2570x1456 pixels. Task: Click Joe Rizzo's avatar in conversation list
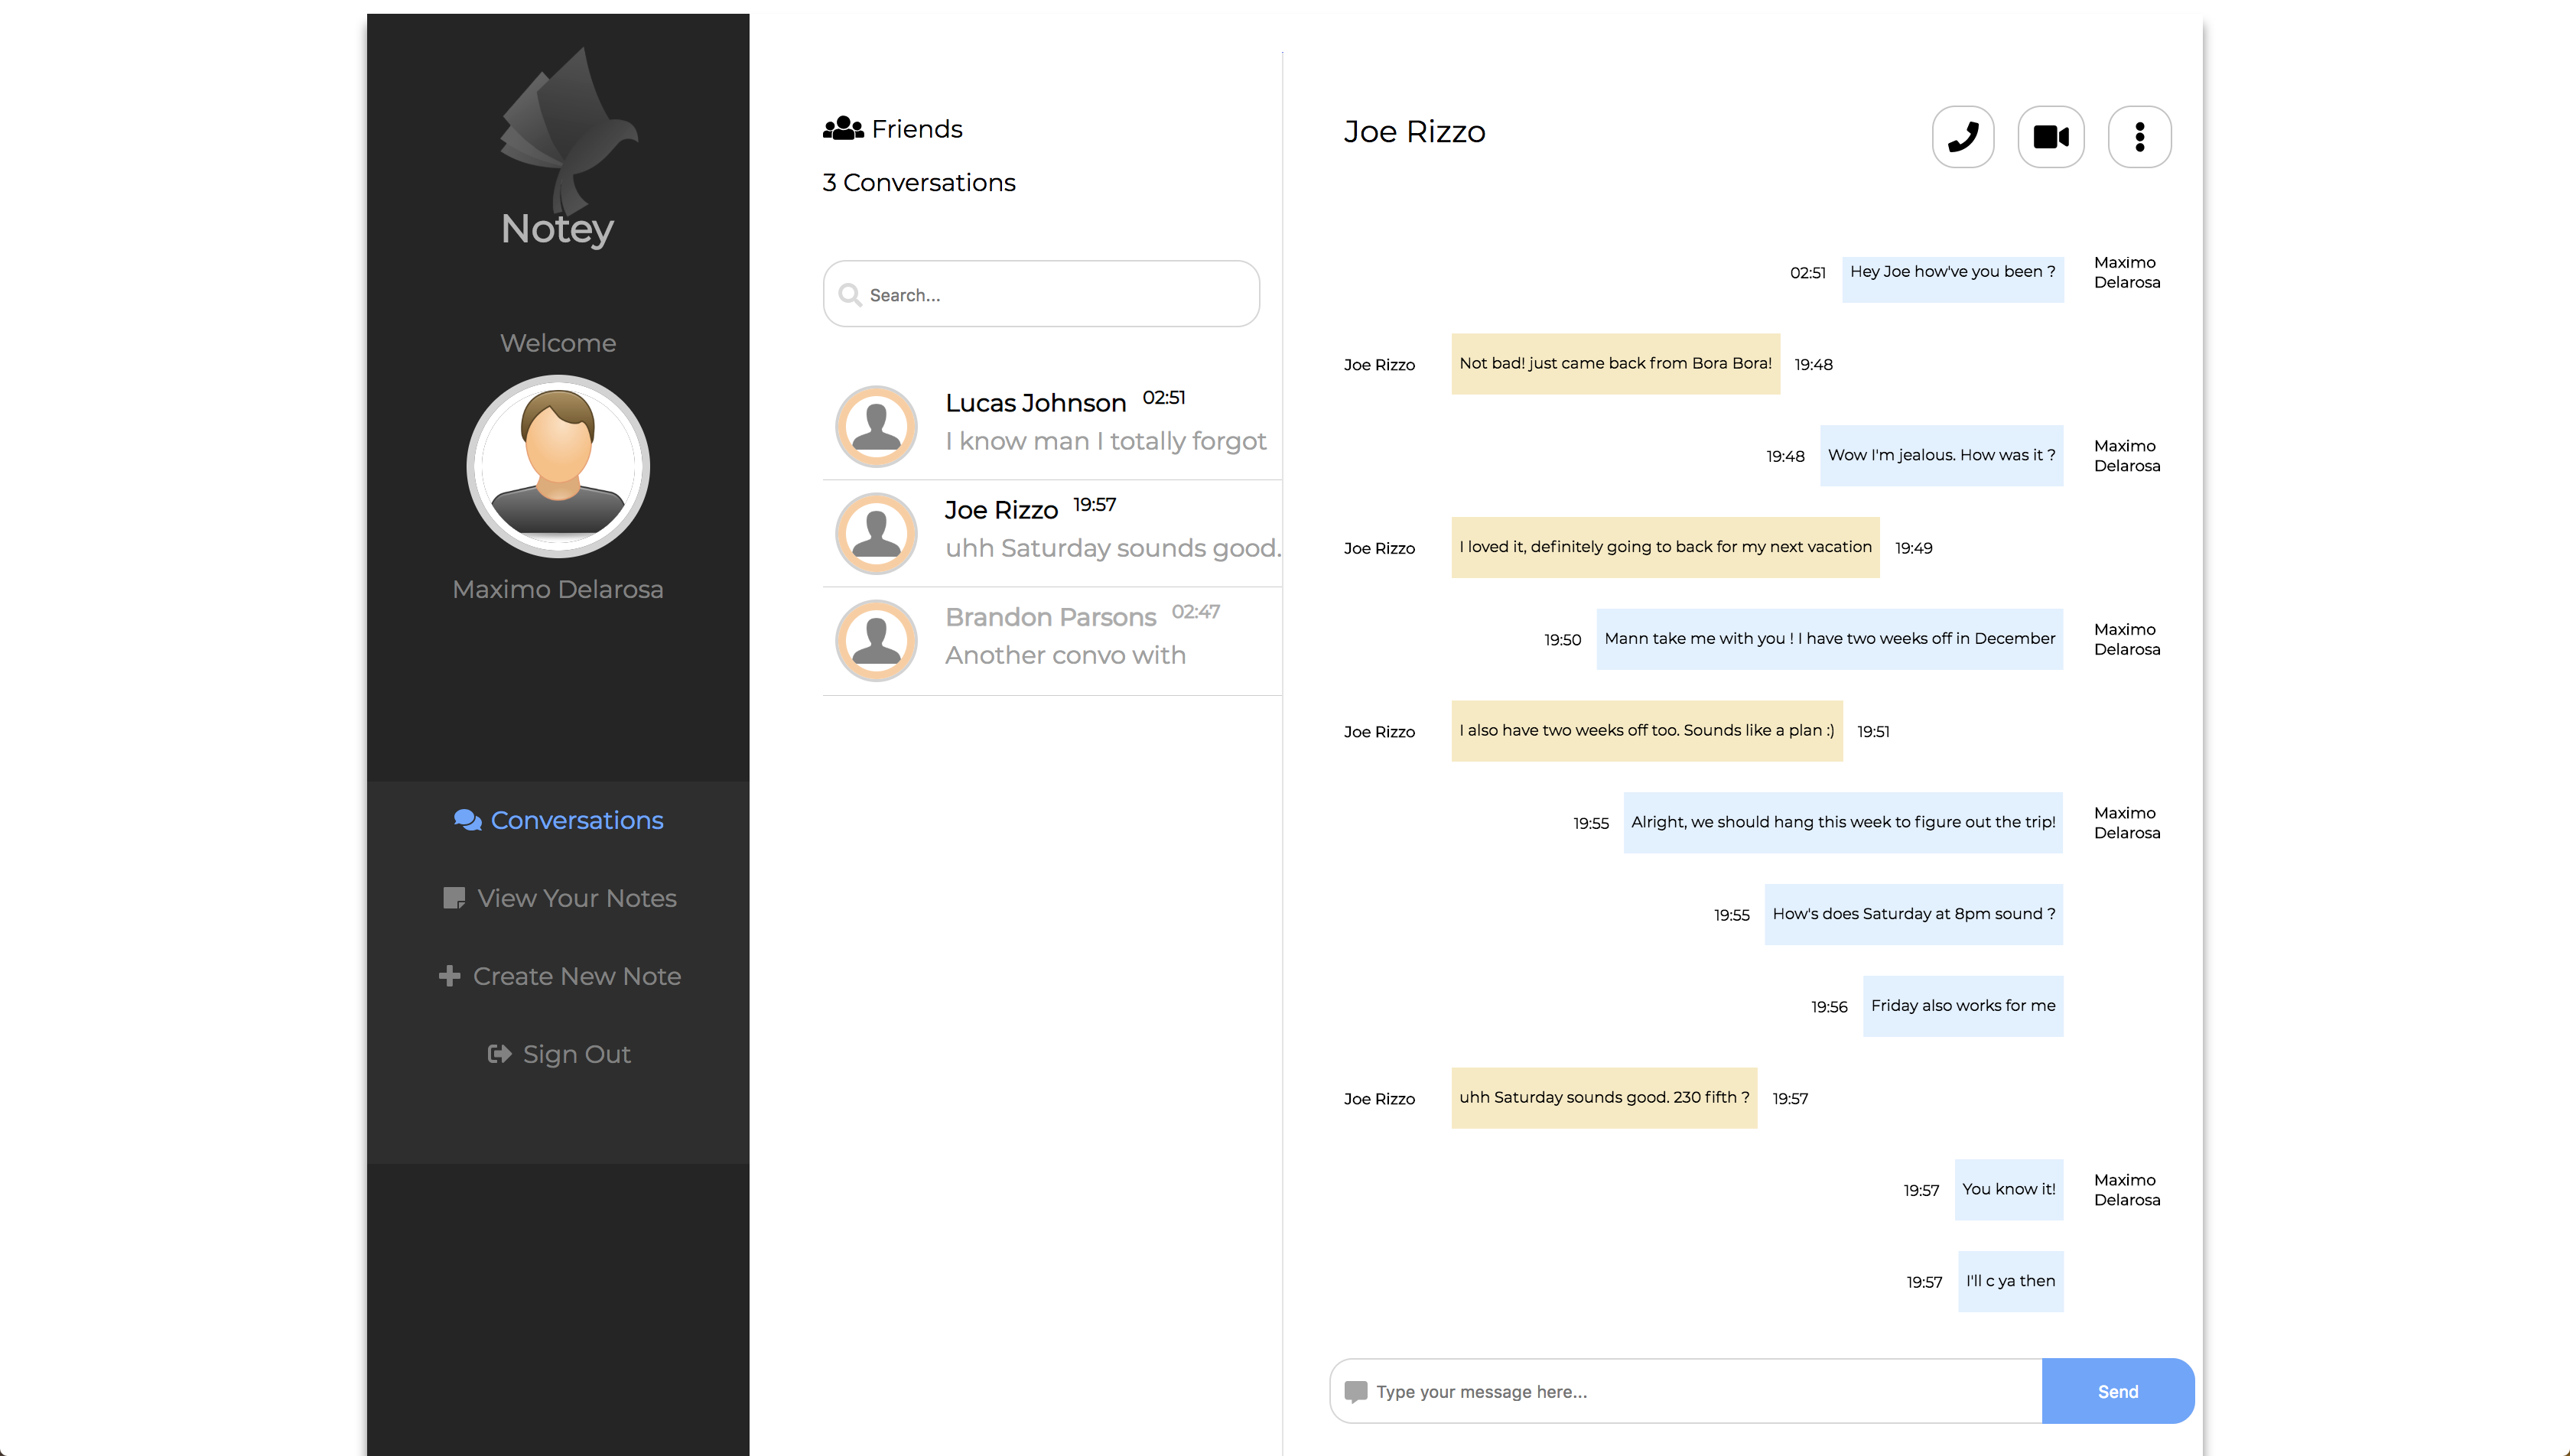[876, 534]
